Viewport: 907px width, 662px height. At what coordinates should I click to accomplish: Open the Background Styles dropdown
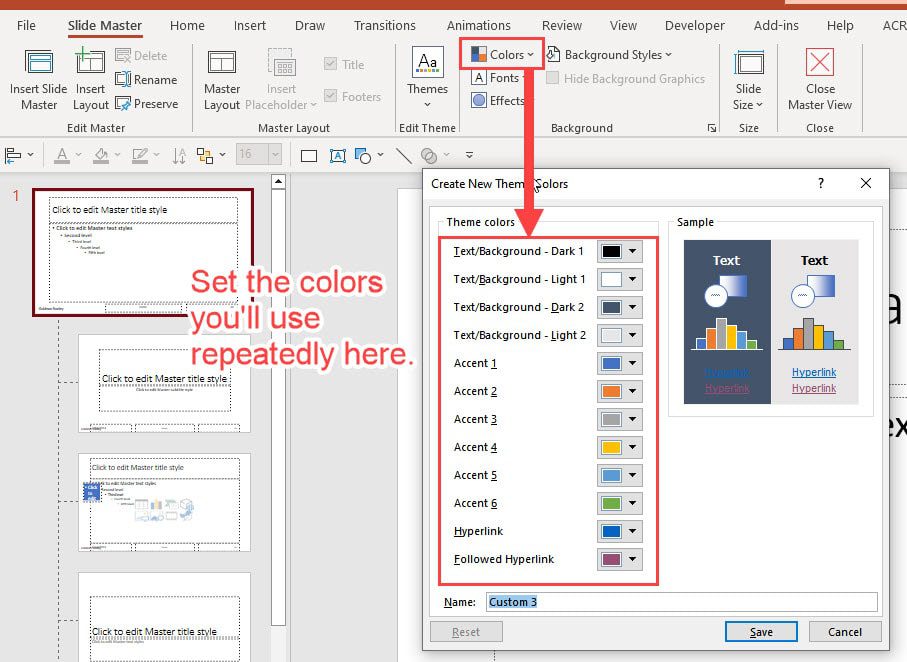(x=612, y=55)
